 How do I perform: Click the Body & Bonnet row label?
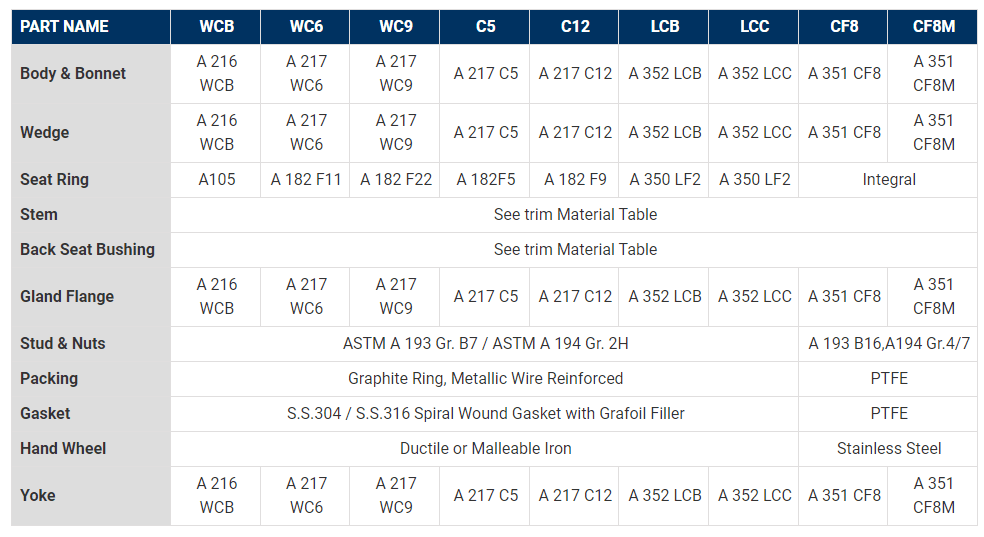point(73,73)
